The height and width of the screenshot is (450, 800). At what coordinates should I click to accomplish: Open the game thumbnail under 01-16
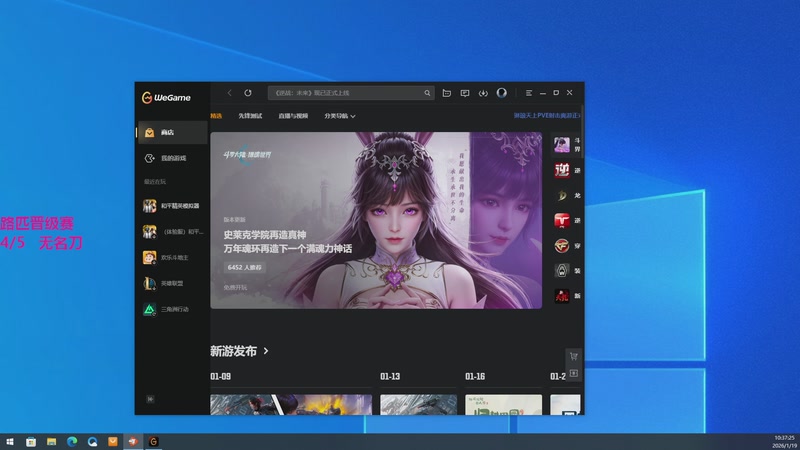click(x=504, y=405)
